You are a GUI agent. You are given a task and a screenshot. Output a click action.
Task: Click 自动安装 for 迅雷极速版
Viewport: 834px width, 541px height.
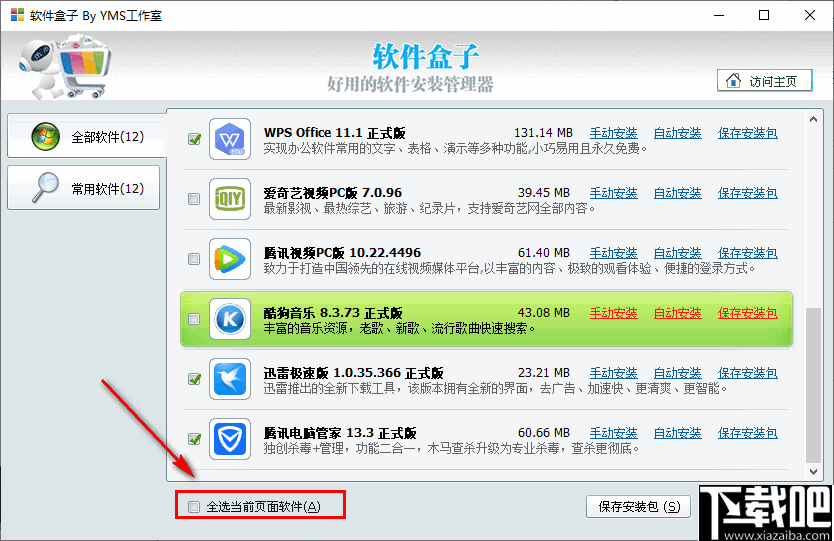pyautogui.click(x=677, y=373)
